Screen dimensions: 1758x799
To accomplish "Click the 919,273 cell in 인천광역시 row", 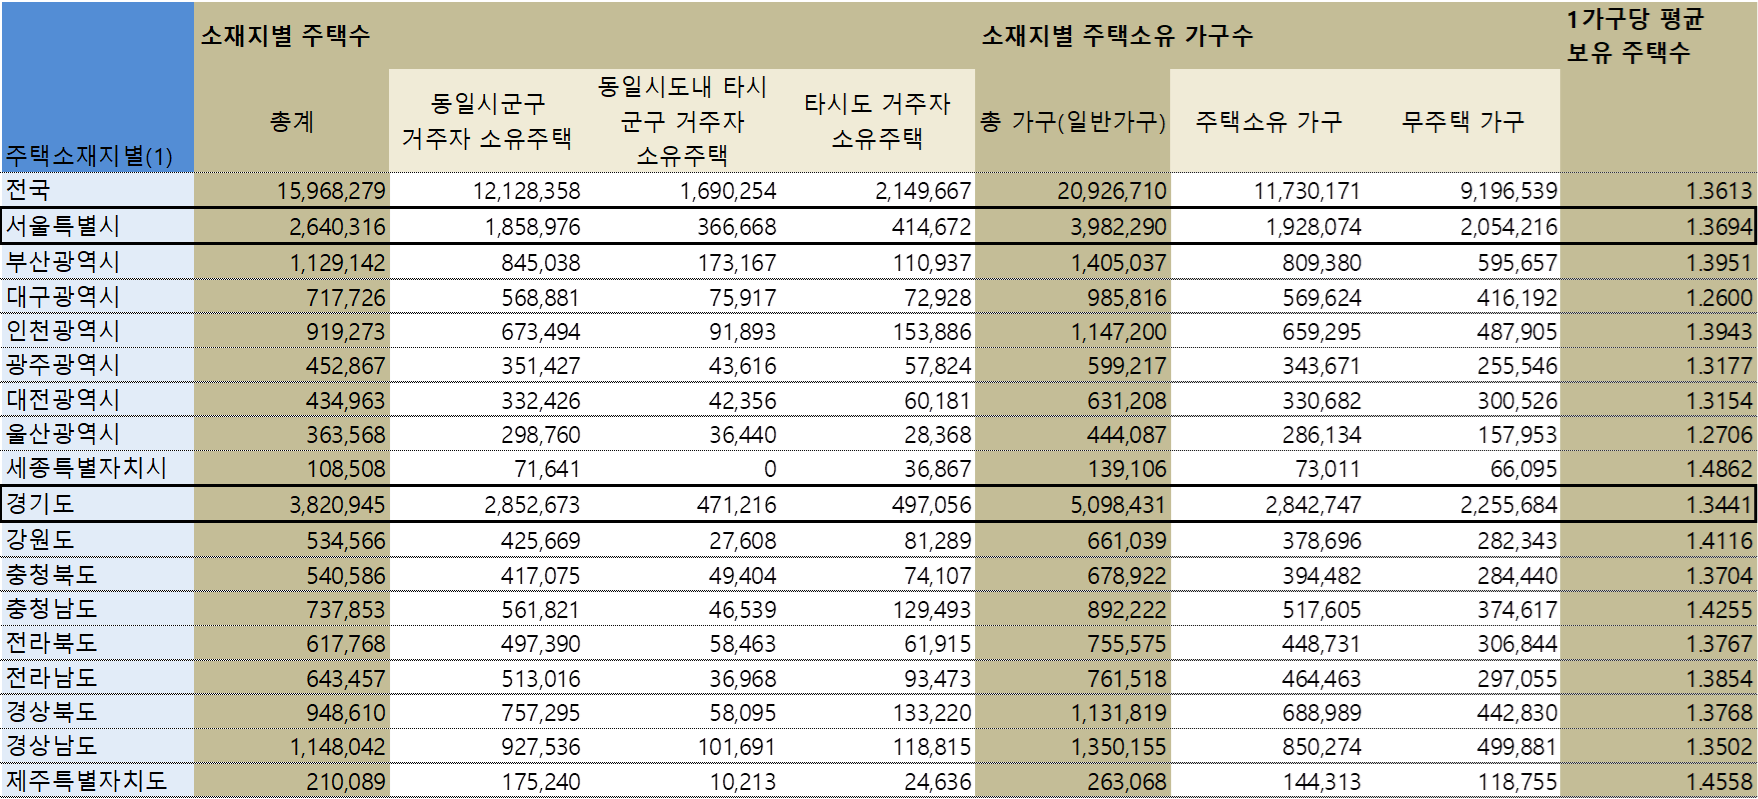I will pos(292,331).
